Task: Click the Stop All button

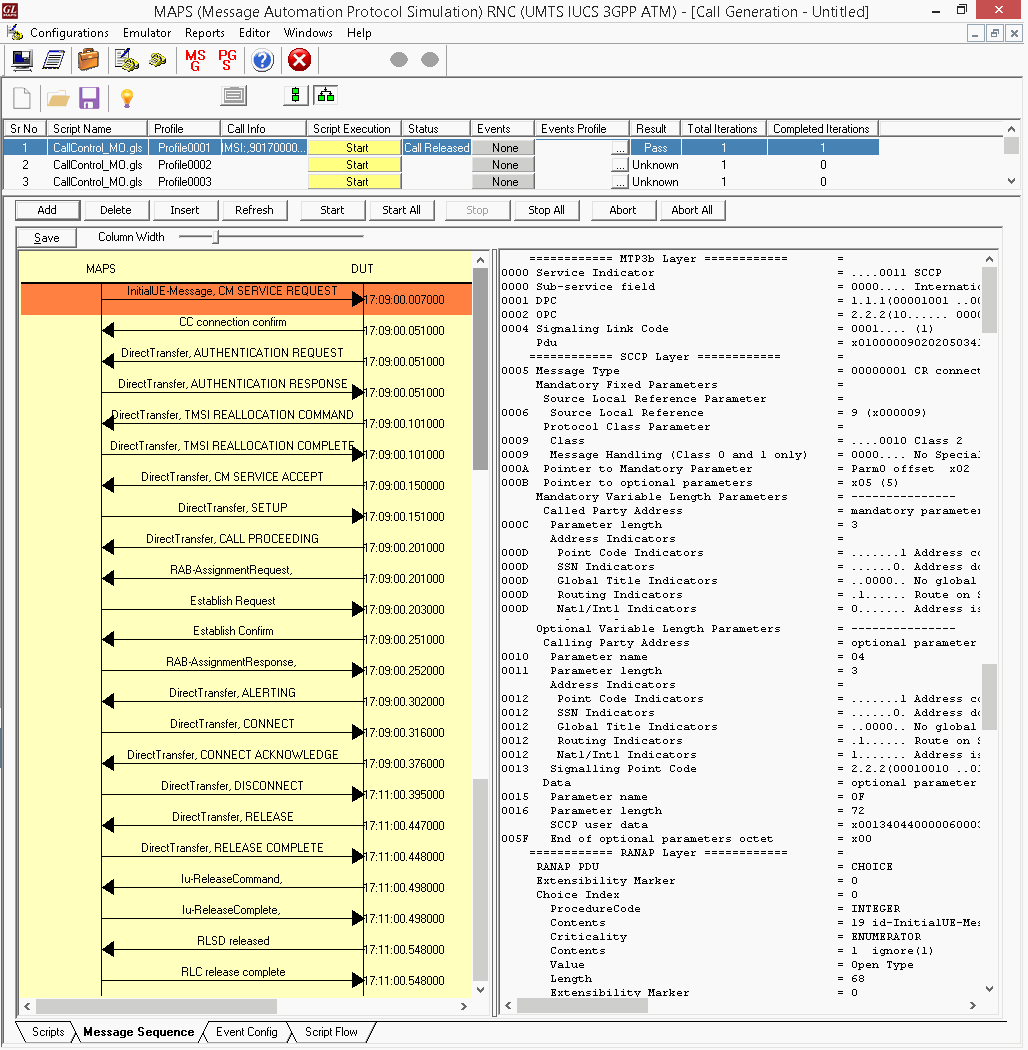Action: coord(546,210)
